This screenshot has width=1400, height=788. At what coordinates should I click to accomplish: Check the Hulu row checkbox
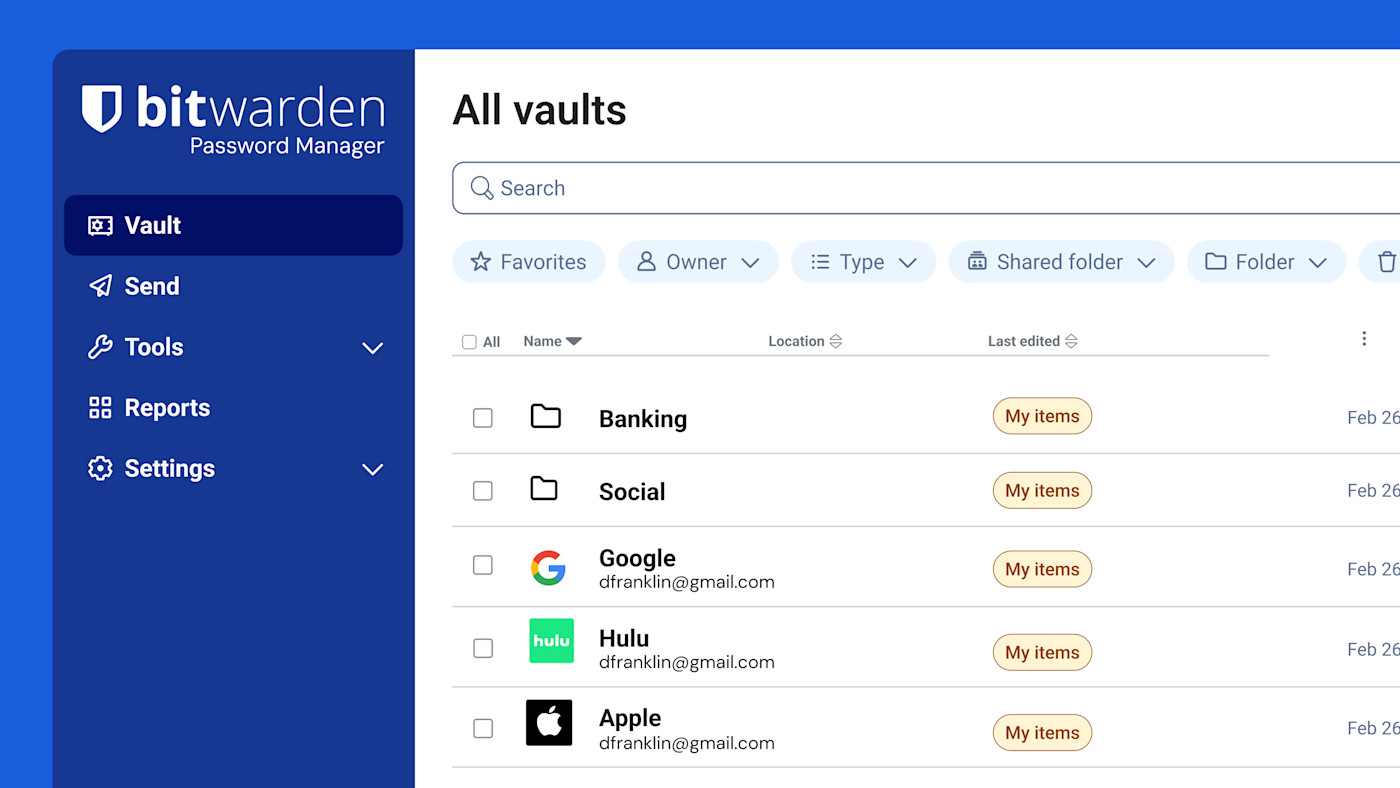coord(483,648)
